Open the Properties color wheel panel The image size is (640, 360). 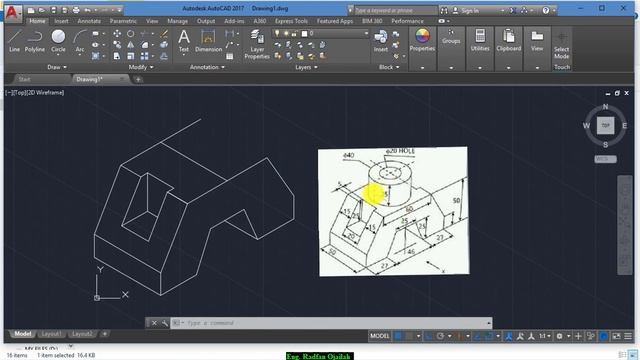(x=422, y=40)
